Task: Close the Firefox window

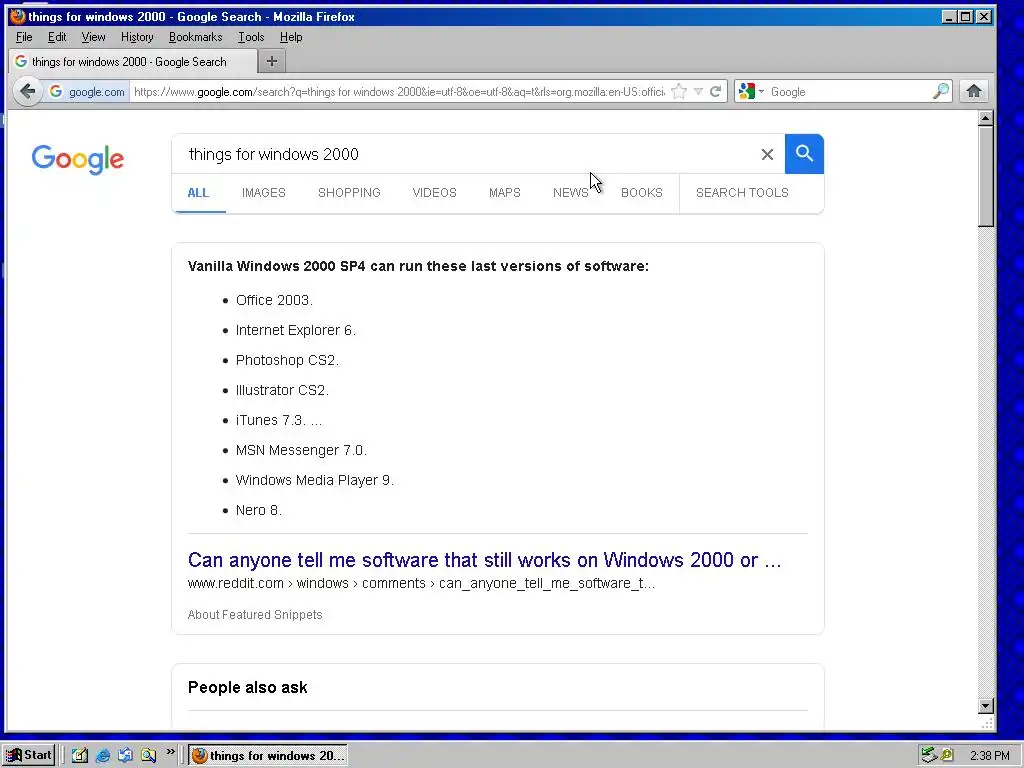Action: [984, 17]
